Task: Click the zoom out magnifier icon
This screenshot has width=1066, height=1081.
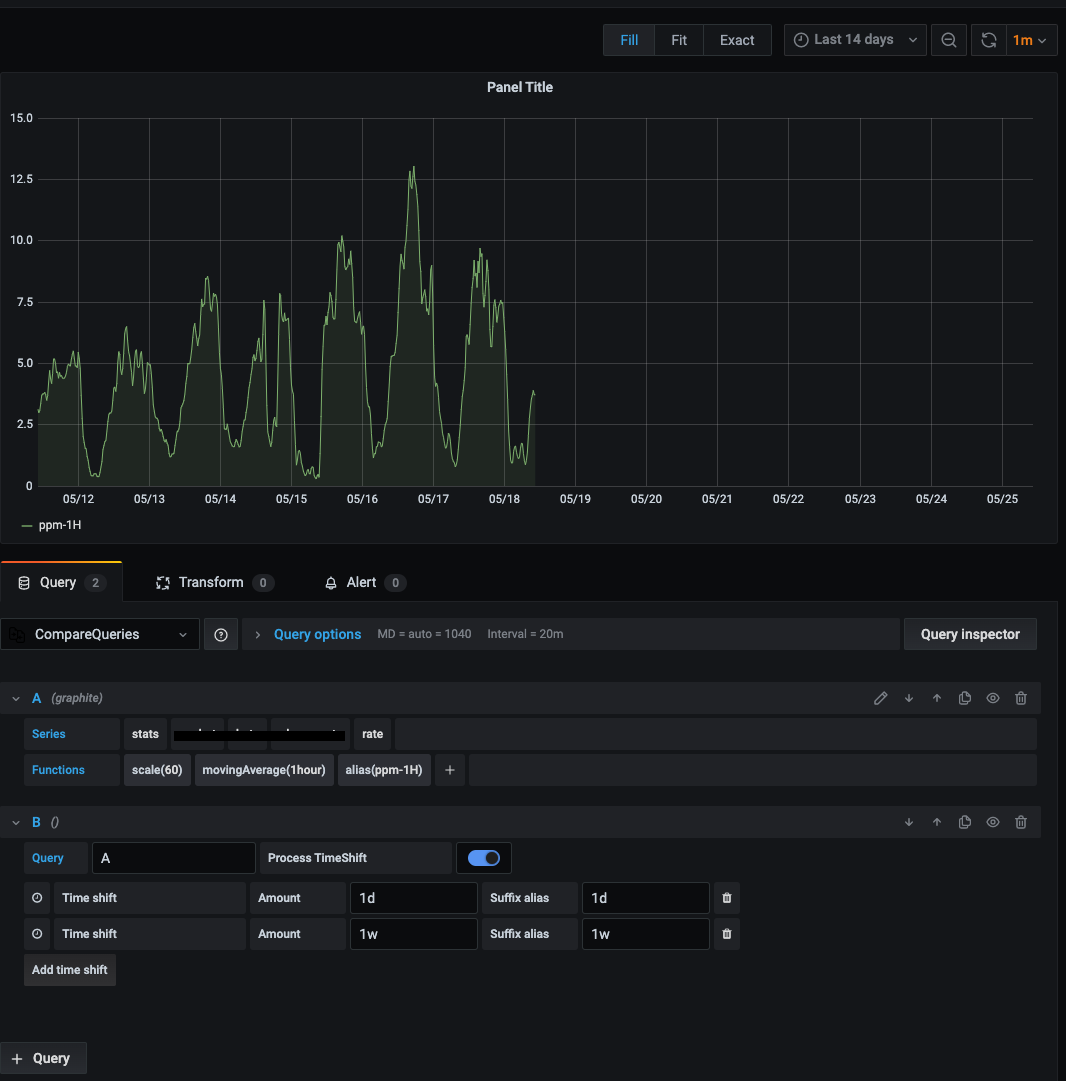Action: (x=948, y=39)
